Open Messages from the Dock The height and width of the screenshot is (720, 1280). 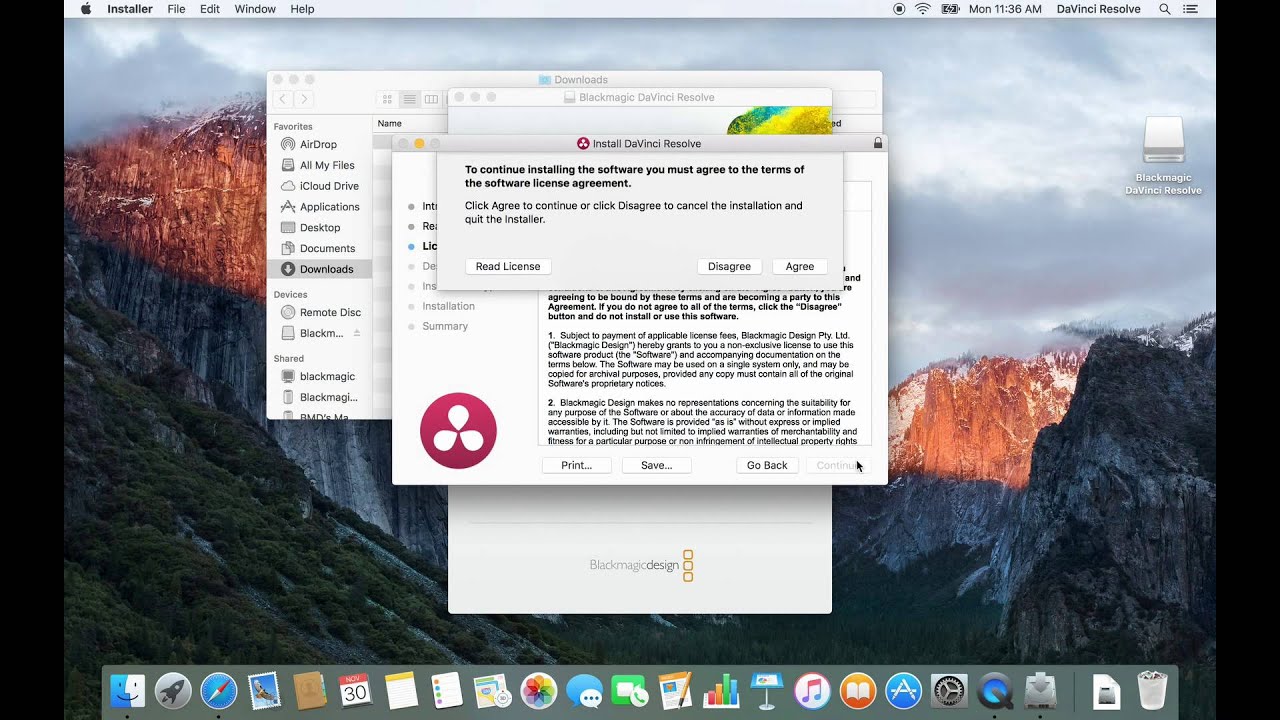point(584,691)
